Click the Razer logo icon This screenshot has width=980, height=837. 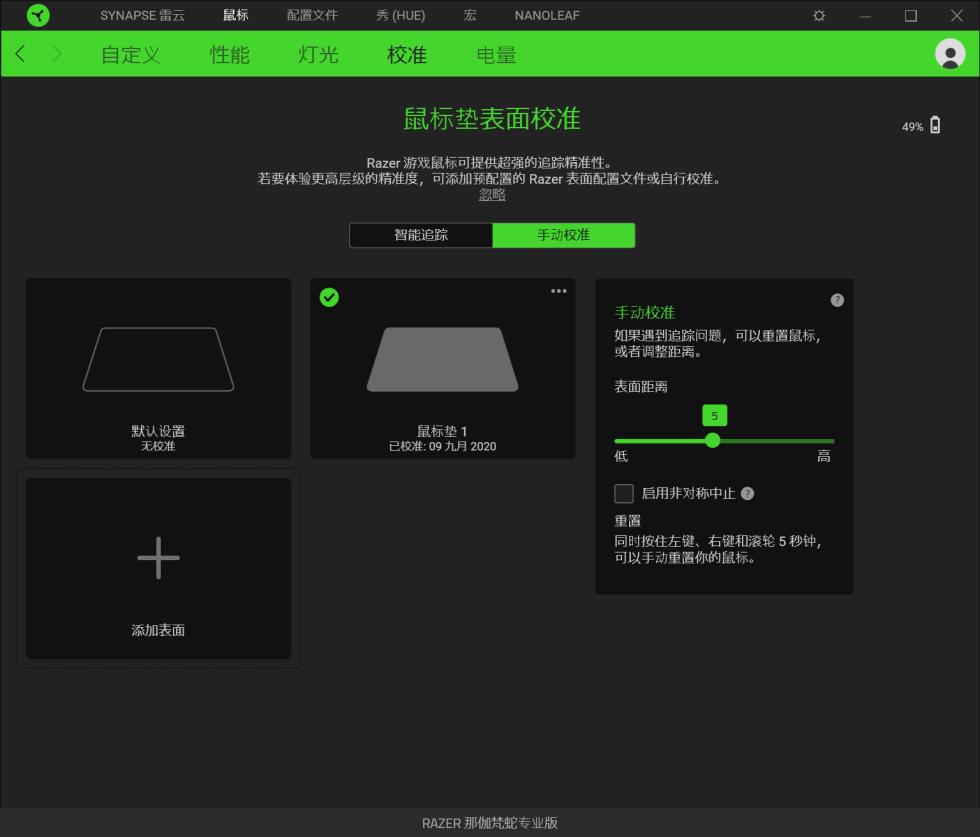38,15
